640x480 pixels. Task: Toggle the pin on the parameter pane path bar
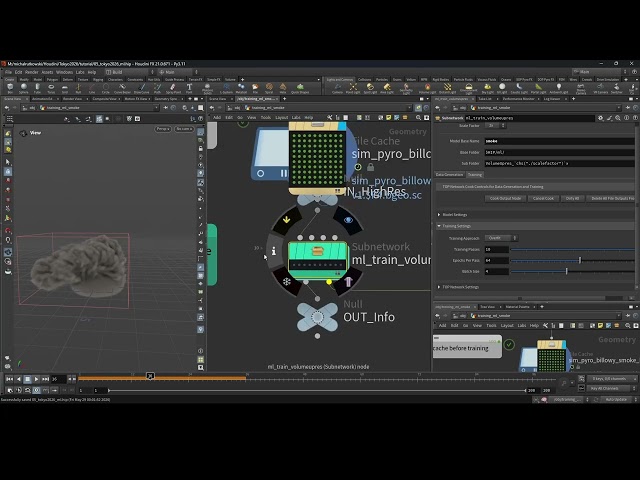pos(627,108)
